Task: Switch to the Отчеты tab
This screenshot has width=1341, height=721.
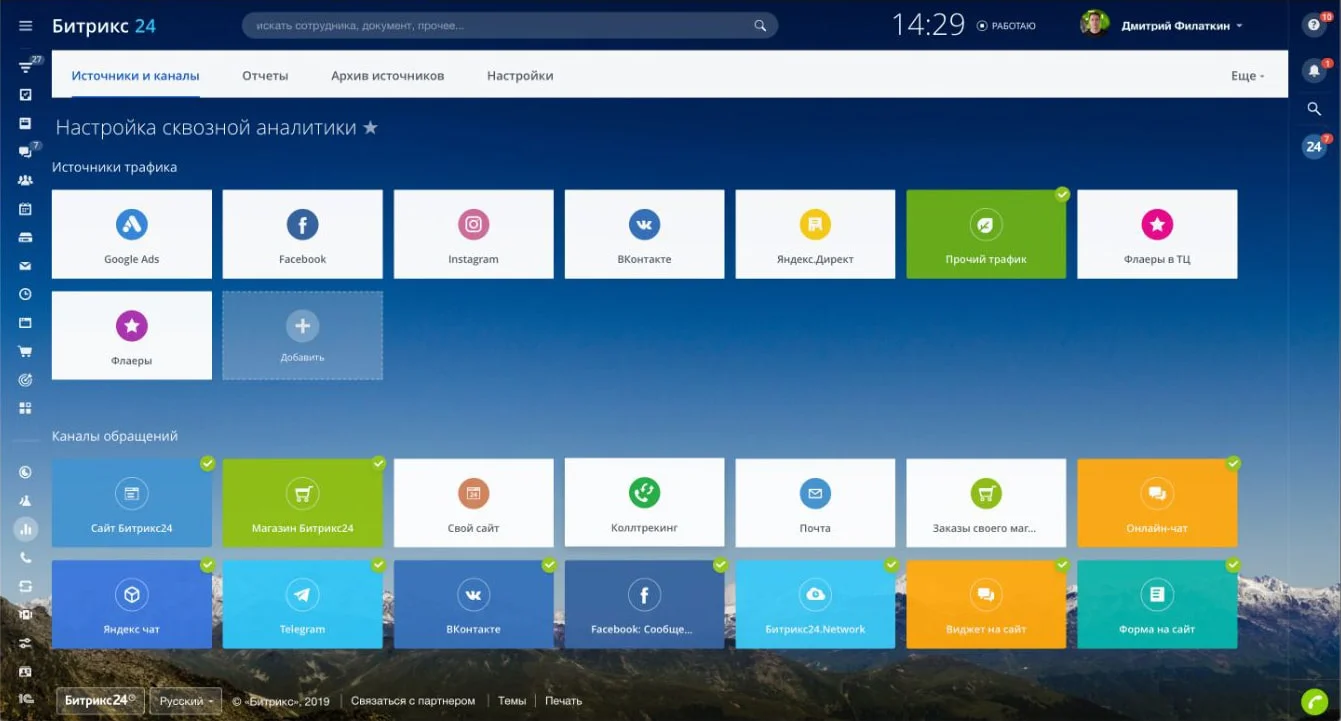Action: [265, 76]
